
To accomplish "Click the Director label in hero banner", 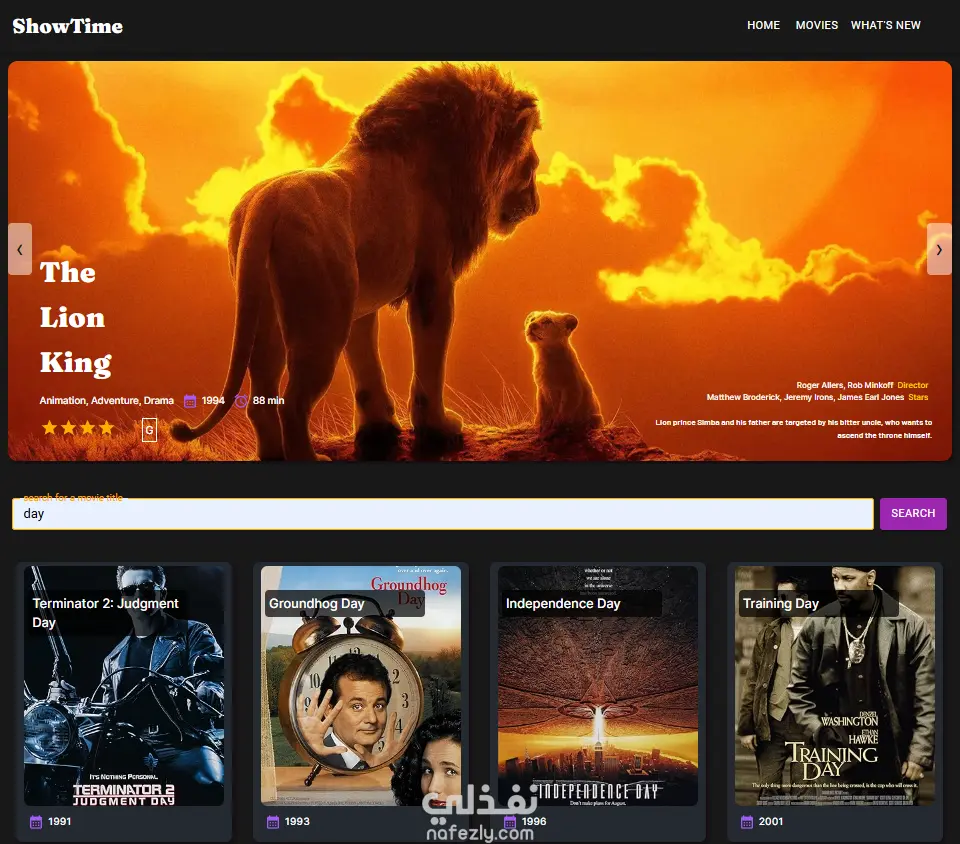I will point(912,385).
